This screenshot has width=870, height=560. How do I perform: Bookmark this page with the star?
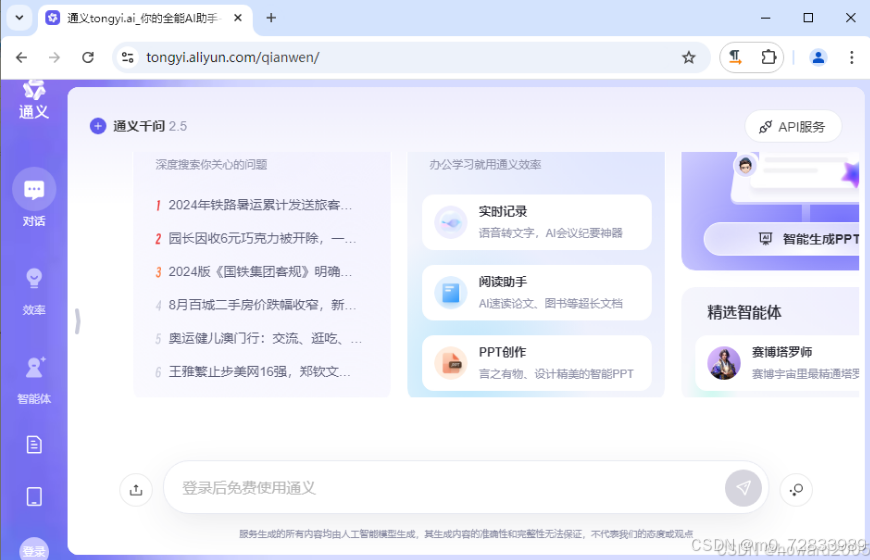[x=689, y=57]
